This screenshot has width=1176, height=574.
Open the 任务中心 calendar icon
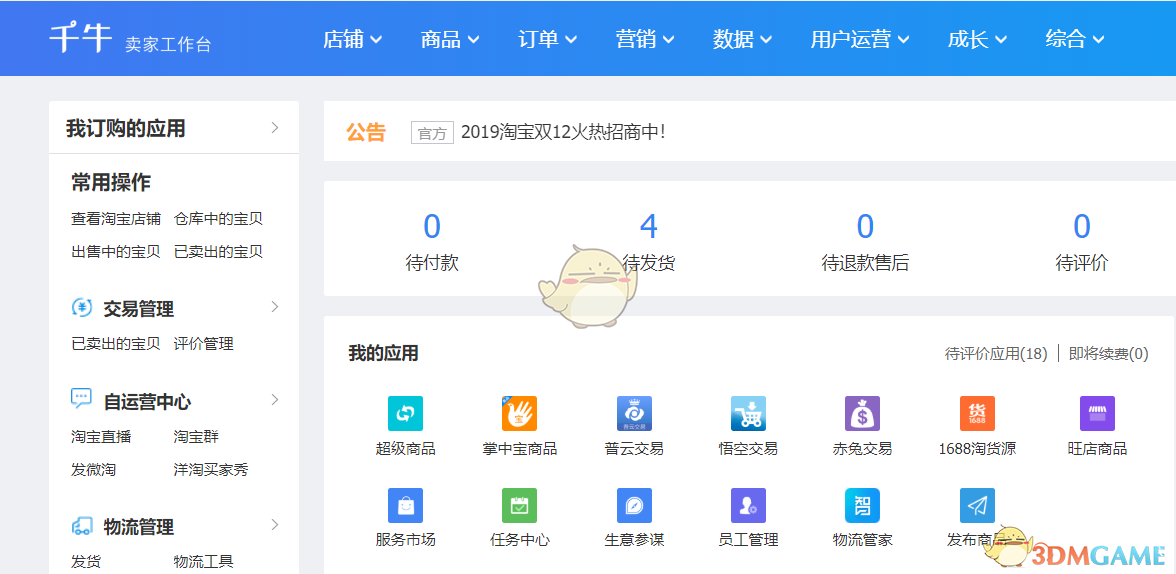point(519,505)
